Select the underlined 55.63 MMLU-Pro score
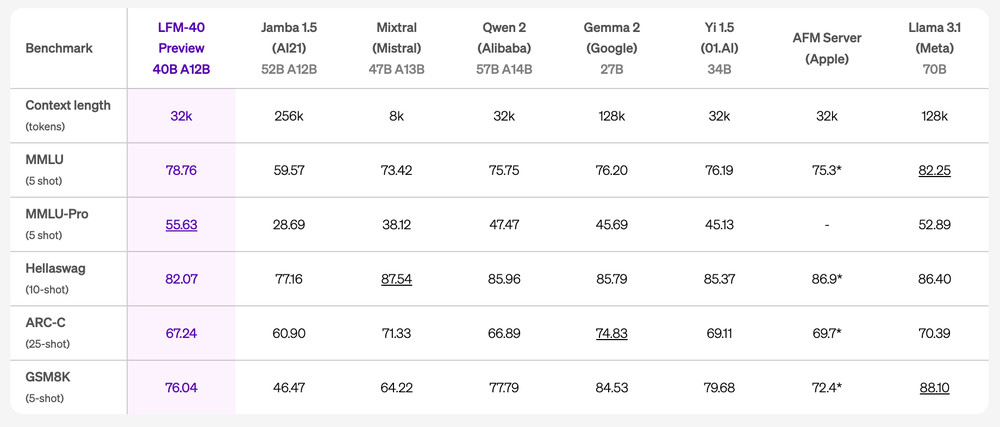Viewport: 1000px width, 427px height. (x=181, y=224)
